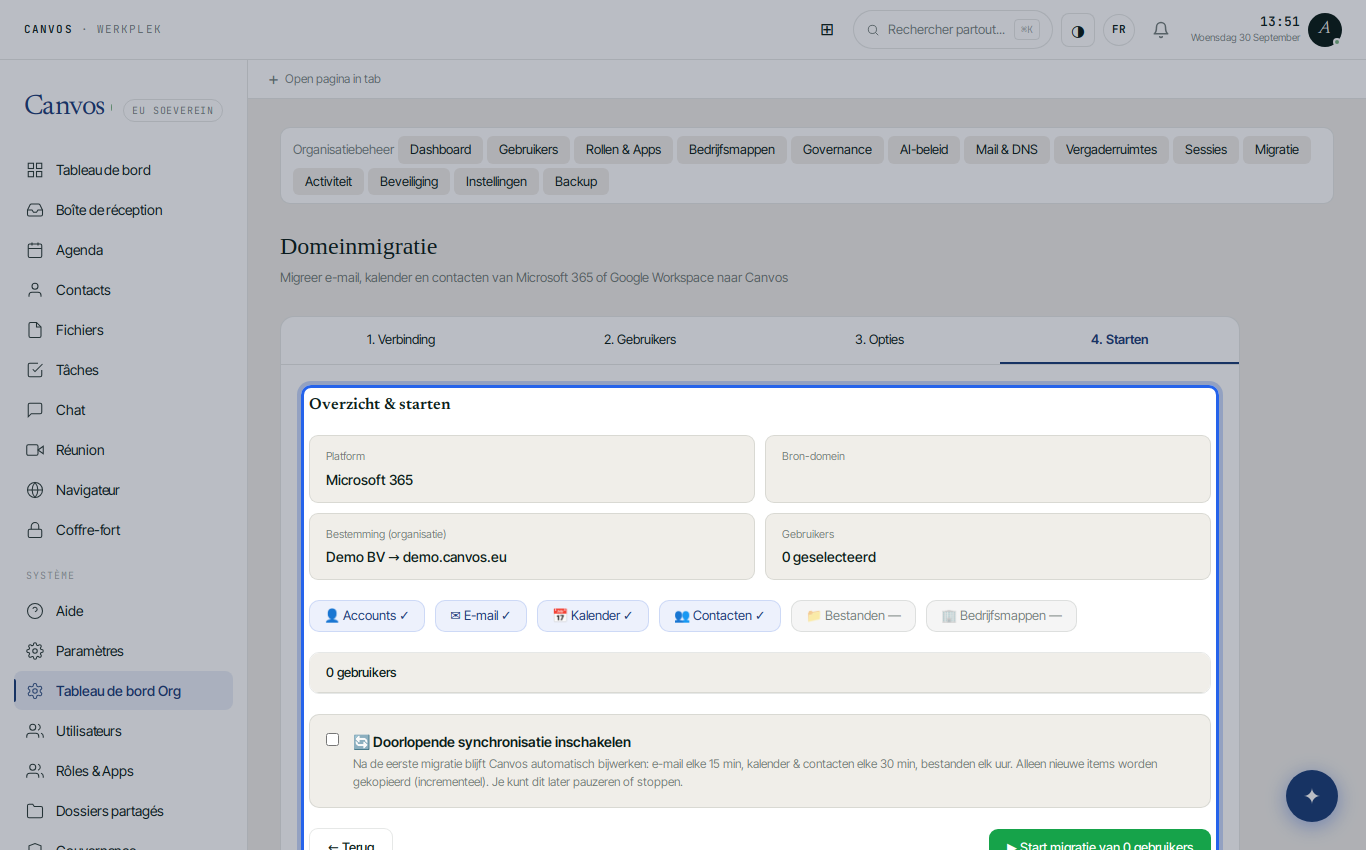Open Aide help page
This screenshot has height=850, width=1366.
tap(123, 611)
